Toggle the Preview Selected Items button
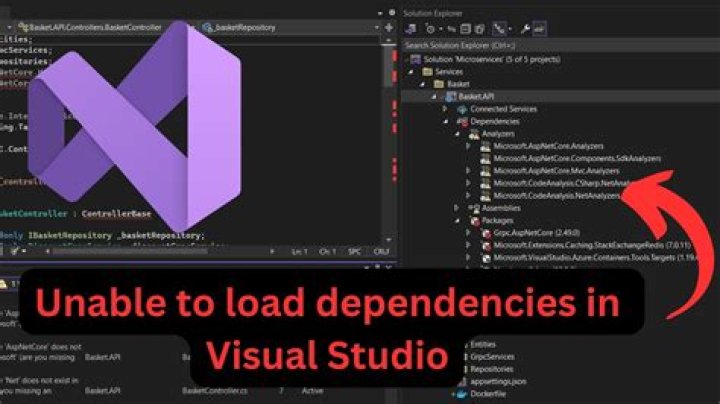The width and height of the screenshot is (720, 404). pos(540,29)
